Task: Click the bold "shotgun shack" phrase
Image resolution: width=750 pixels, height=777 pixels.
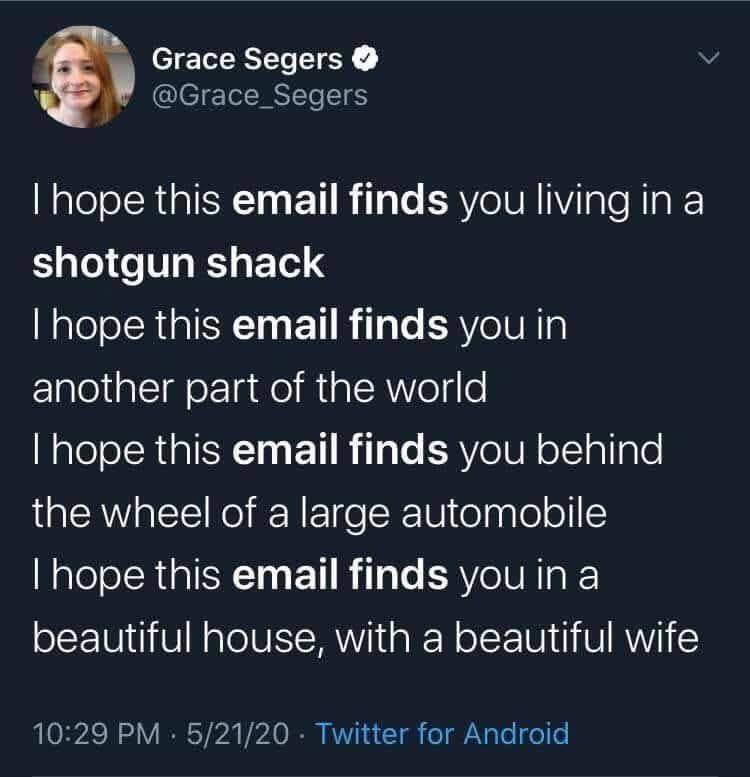Action: [179, 263]
